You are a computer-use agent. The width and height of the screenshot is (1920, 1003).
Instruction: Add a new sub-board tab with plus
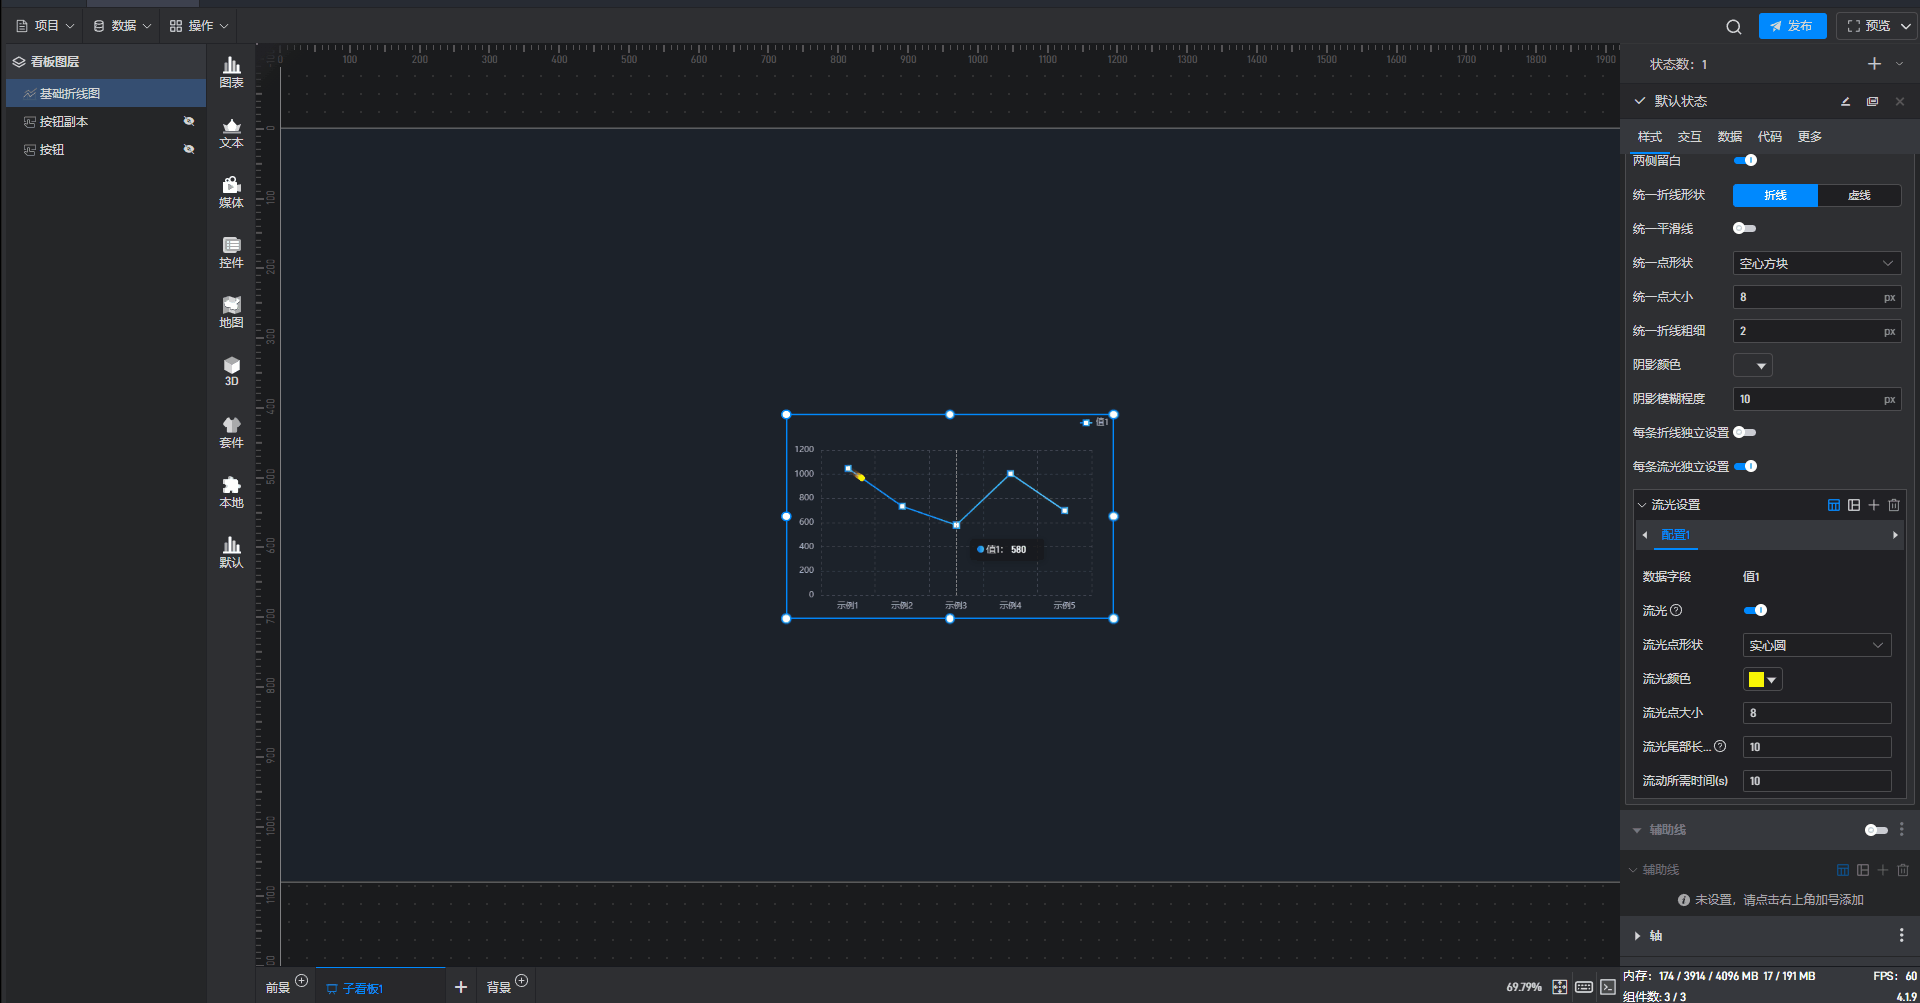point(461,987)
